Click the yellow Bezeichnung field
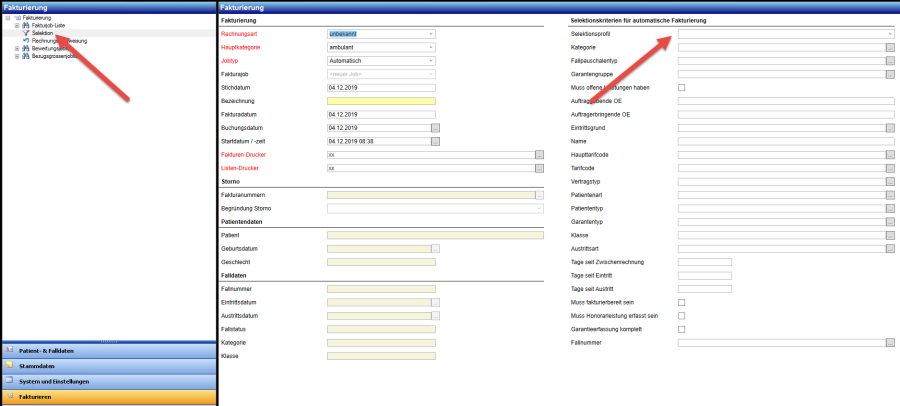900x406 pixels. tap(381, 101)
